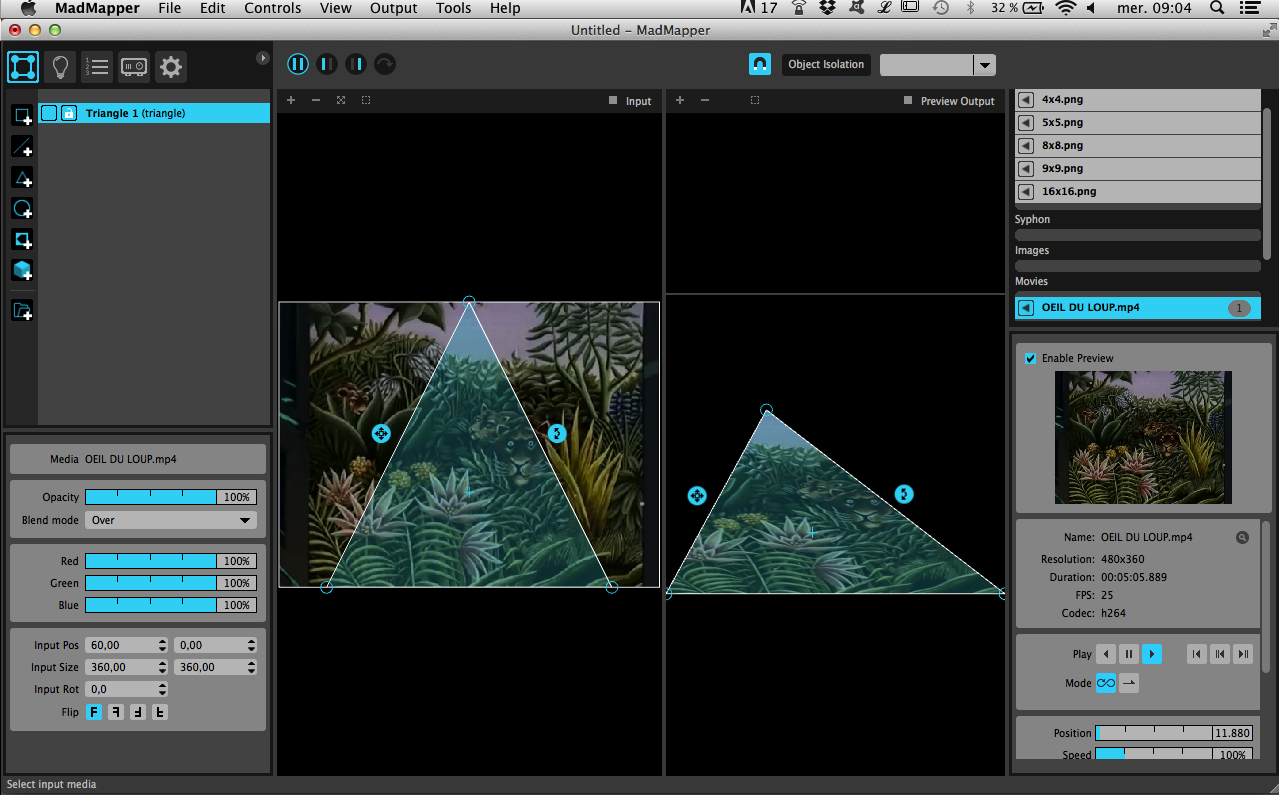Click the Object Isolation button
Screen dimensions: 1279x795
click(825, 65)
